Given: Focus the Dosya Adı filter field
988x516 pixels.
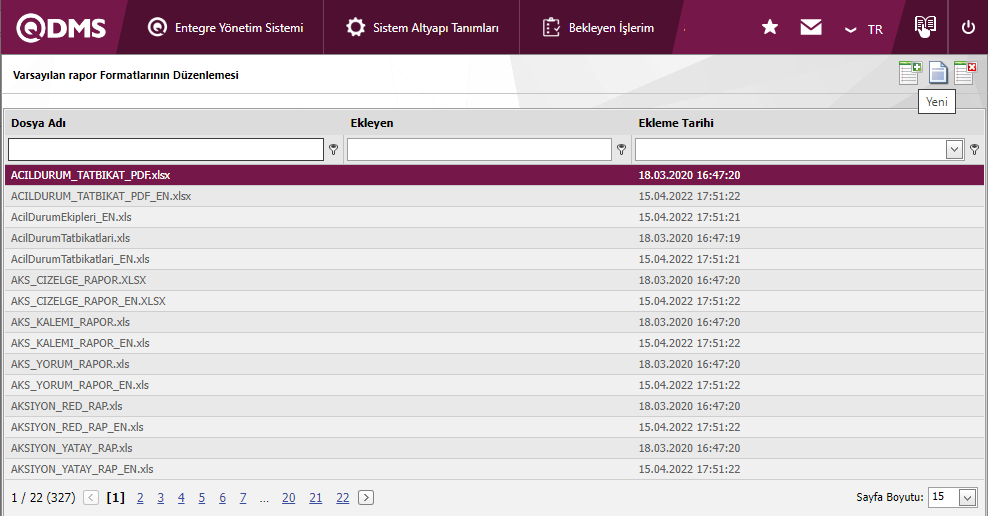Looking at the screenshot, I should (x=166, y=149).
